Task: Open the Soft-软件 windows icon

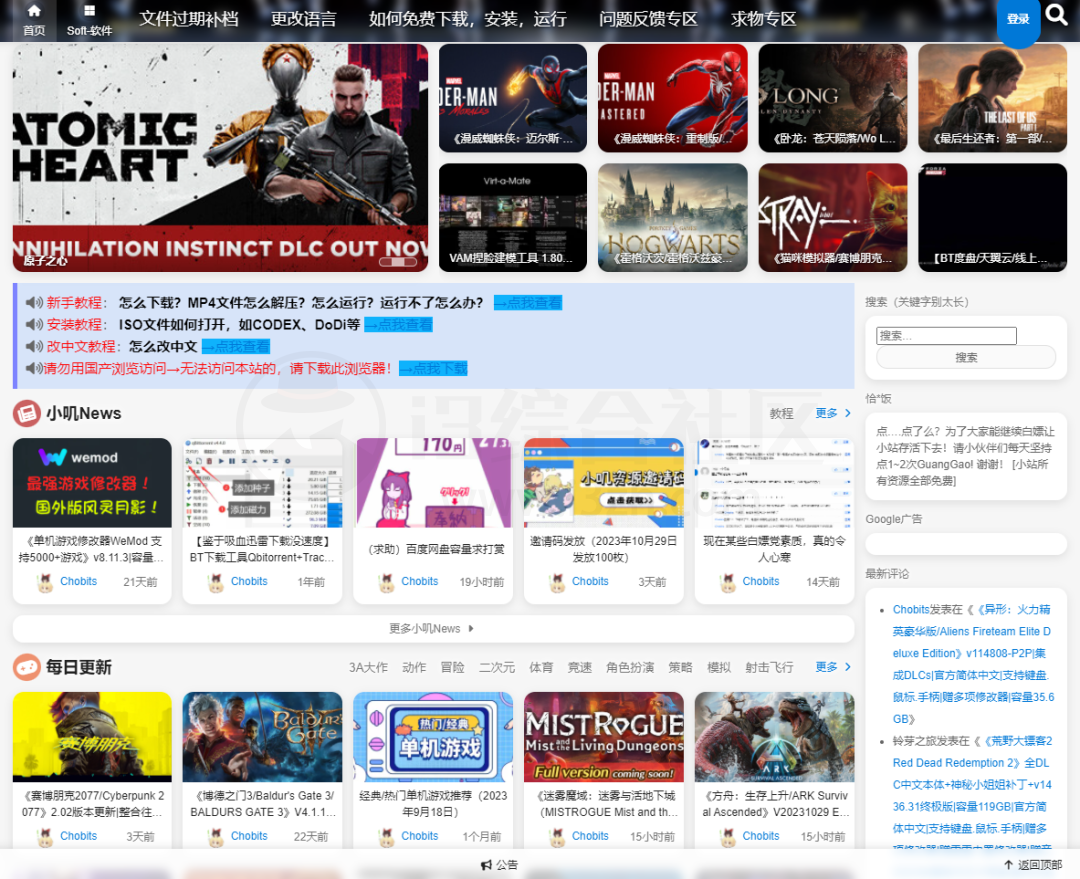Action: (90, 11)
